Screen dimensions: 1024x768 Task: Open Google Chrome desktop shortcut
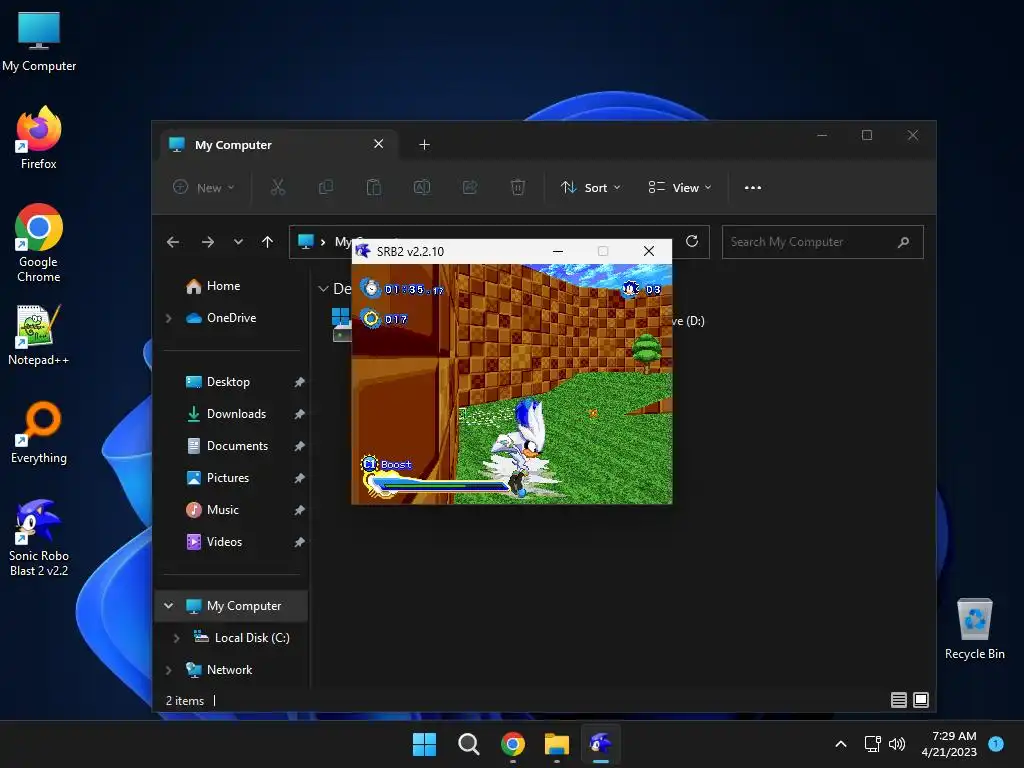tap(39, 243)
